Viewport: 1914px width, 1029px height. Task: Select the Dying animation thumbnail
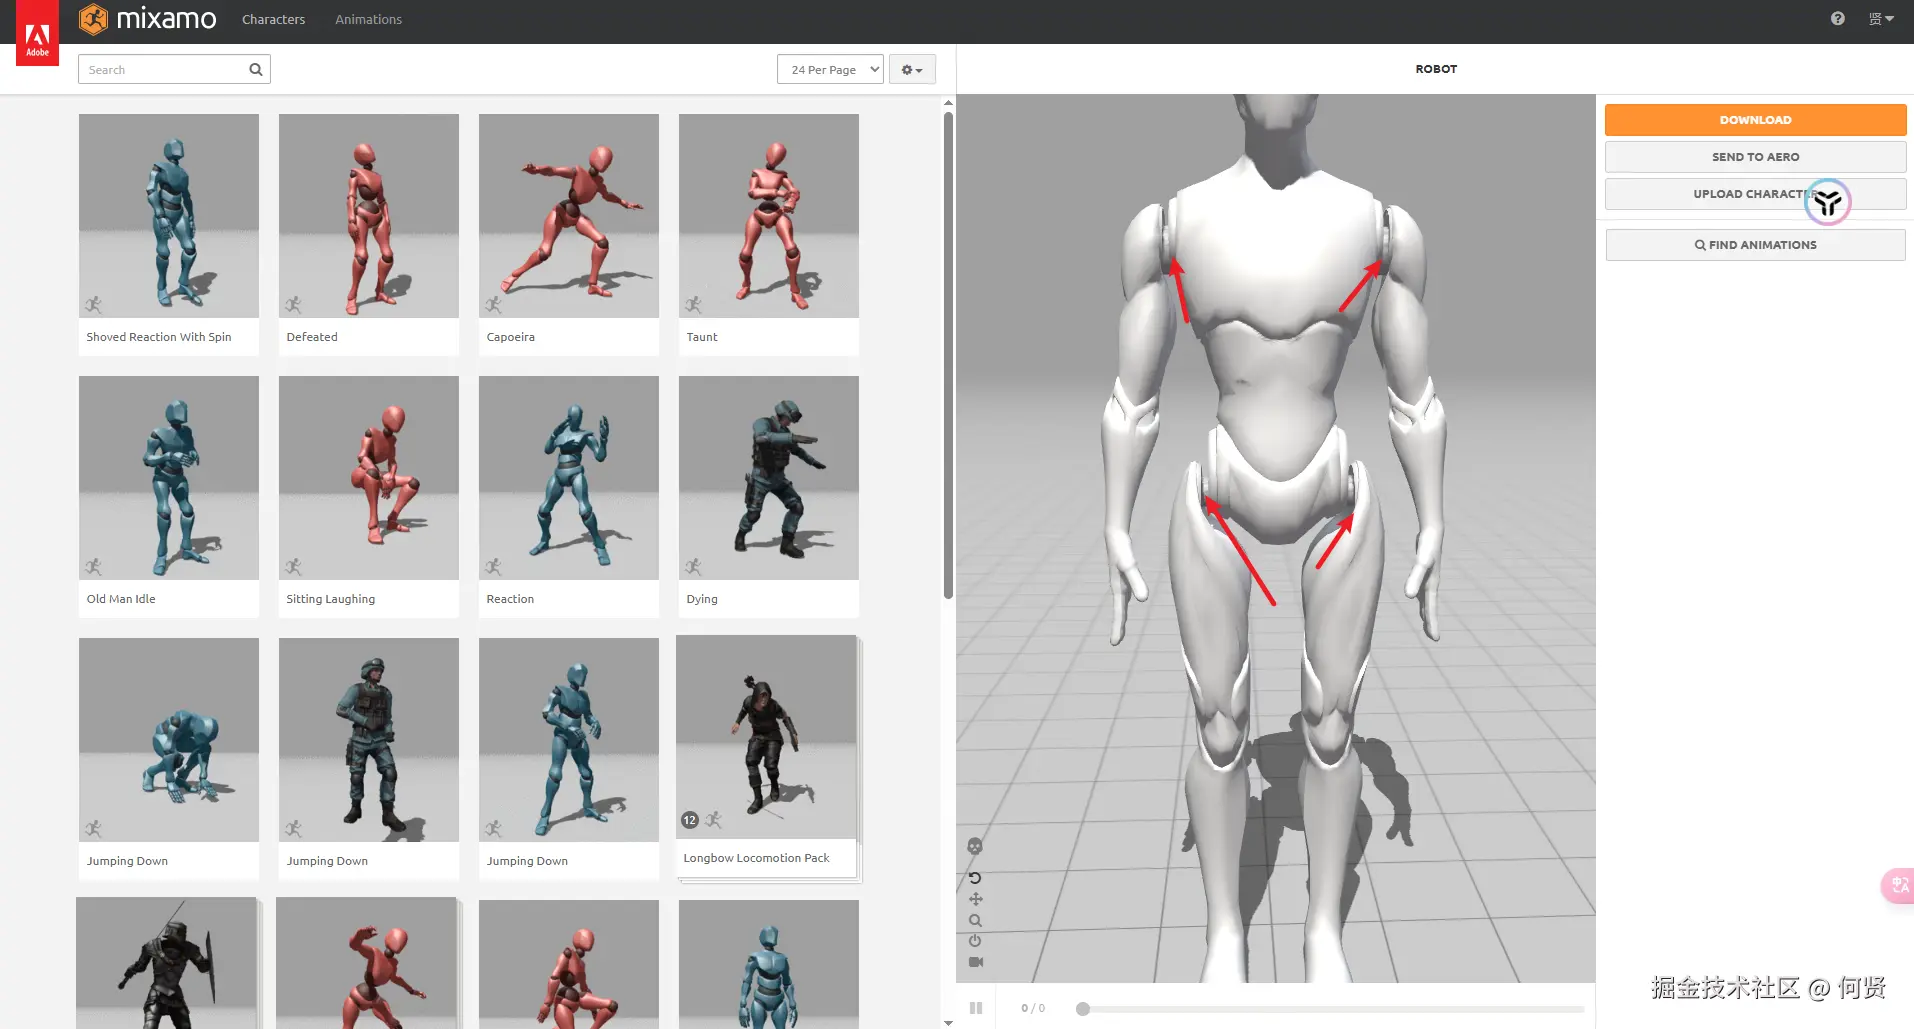tap(769, 478)
